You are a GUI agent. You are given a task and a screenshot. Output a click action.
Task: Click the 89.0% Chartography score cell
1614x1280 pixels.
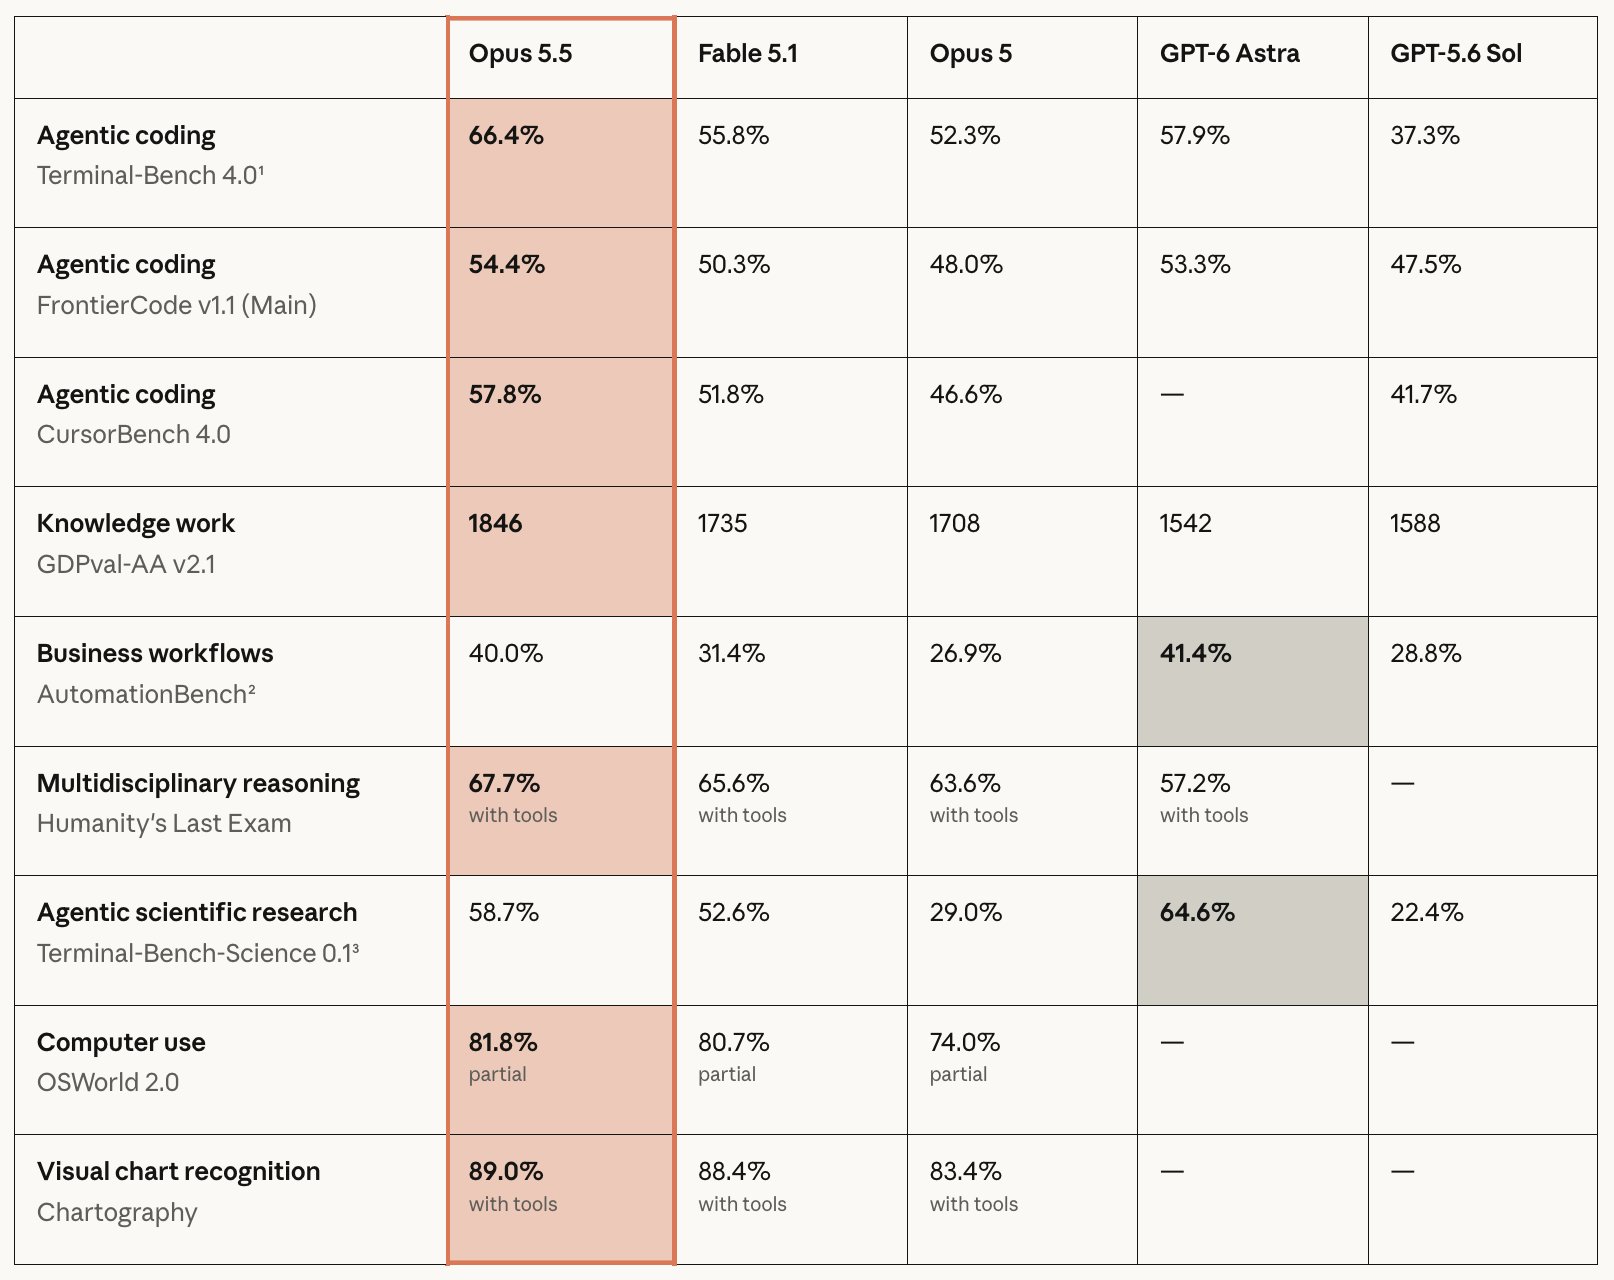point(561,1199)
